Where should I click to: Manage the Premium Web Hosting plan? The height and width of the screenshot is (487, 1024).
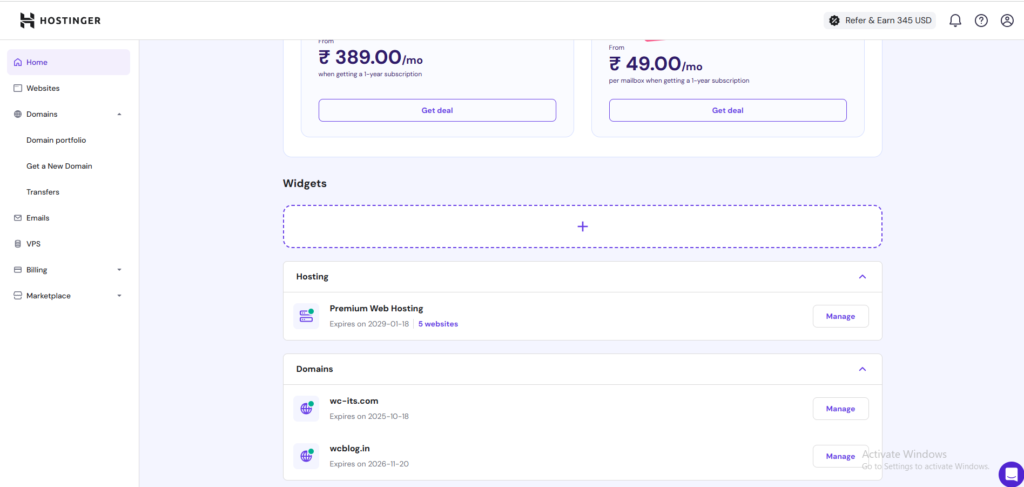840,316
